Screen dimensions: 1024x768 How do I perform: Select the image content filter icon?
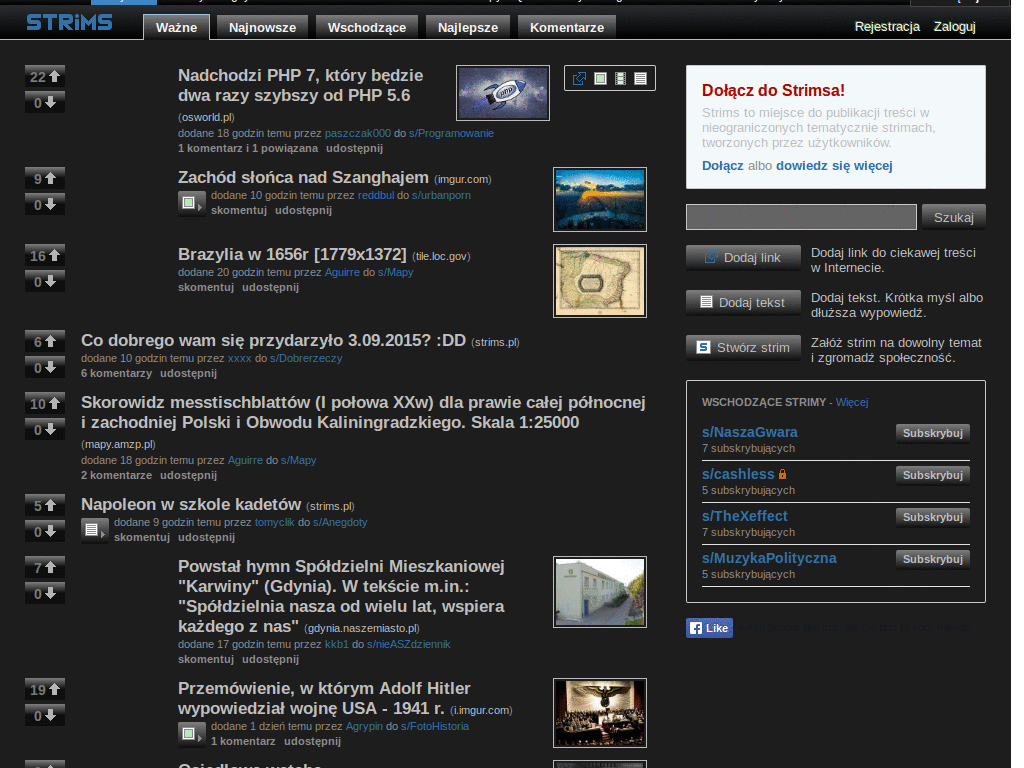[600, 78]
